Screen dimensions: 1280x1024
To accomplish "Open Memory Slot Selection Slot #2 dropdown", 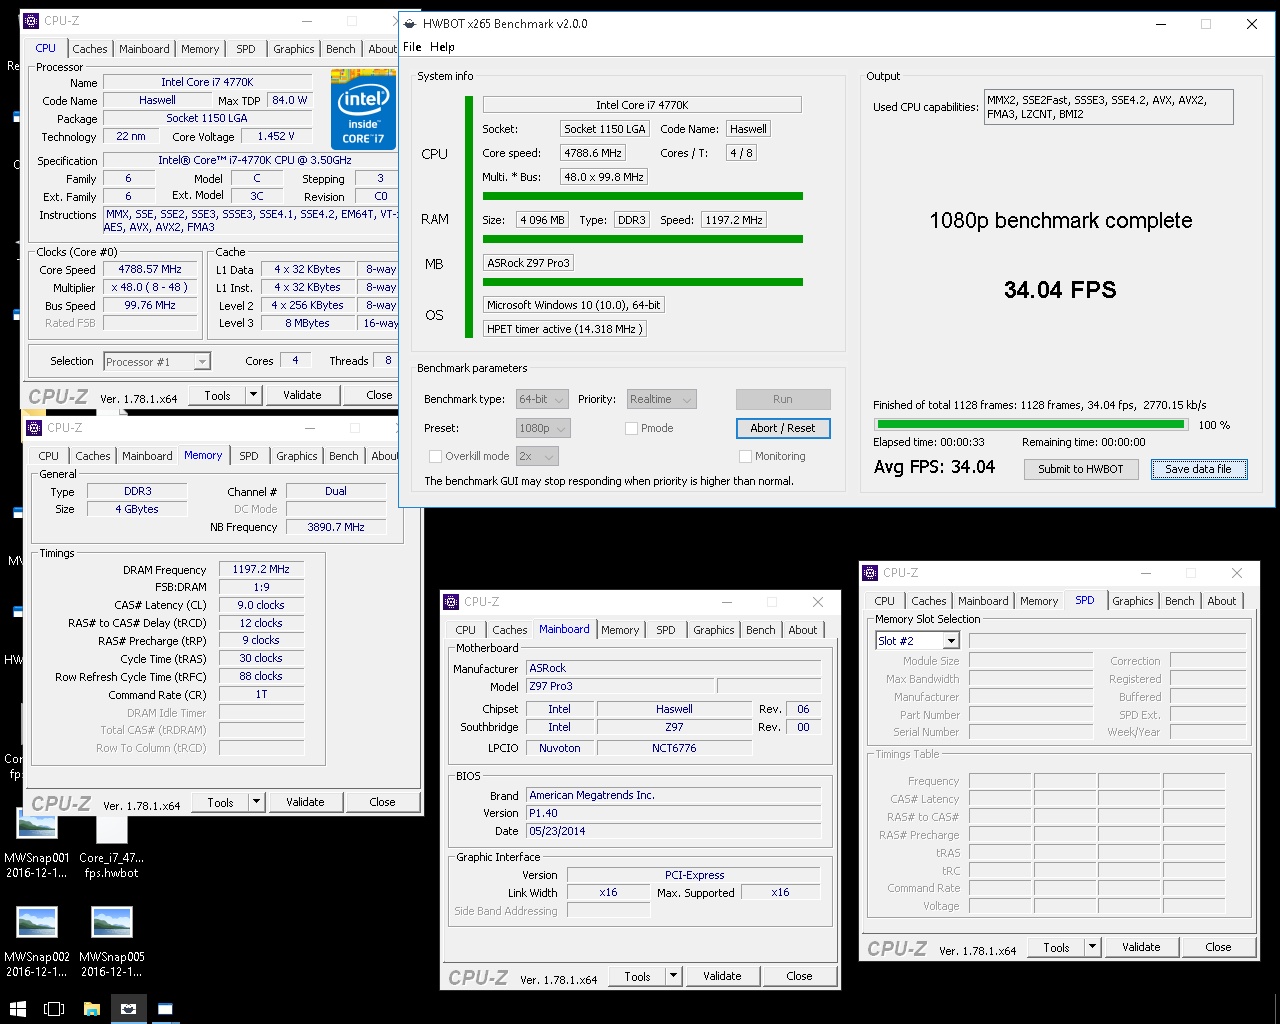I will click(917, 641).
